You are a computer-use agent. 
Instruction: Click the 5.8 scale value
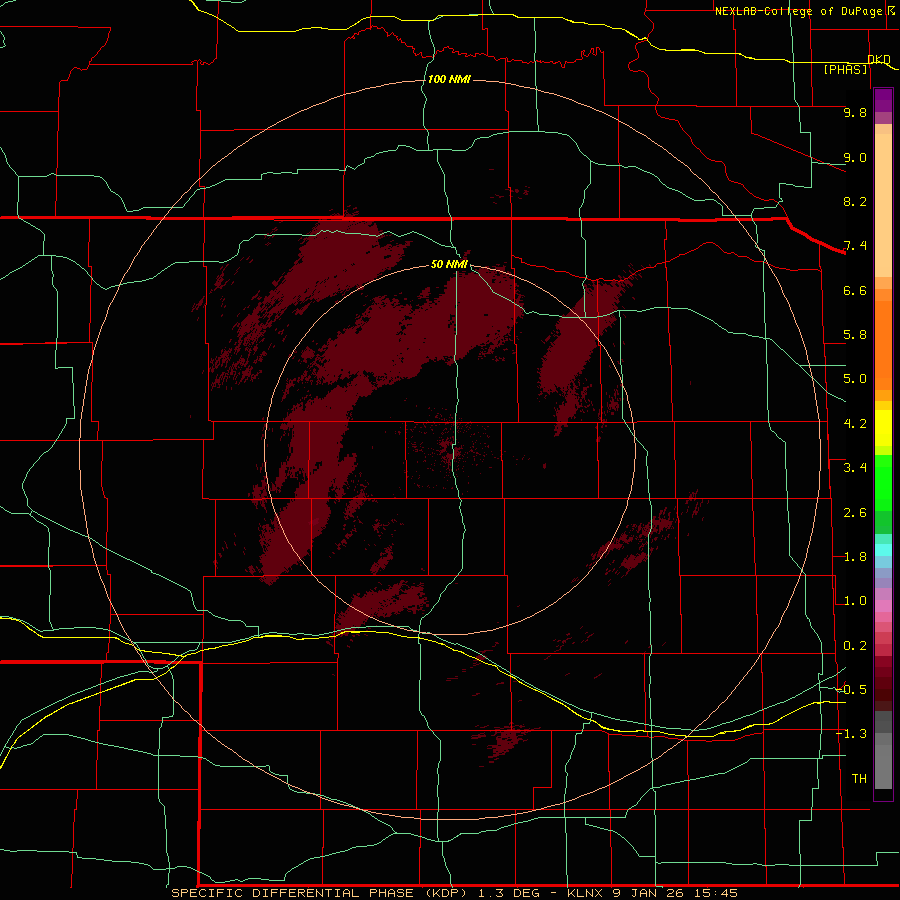pos(855,335)
